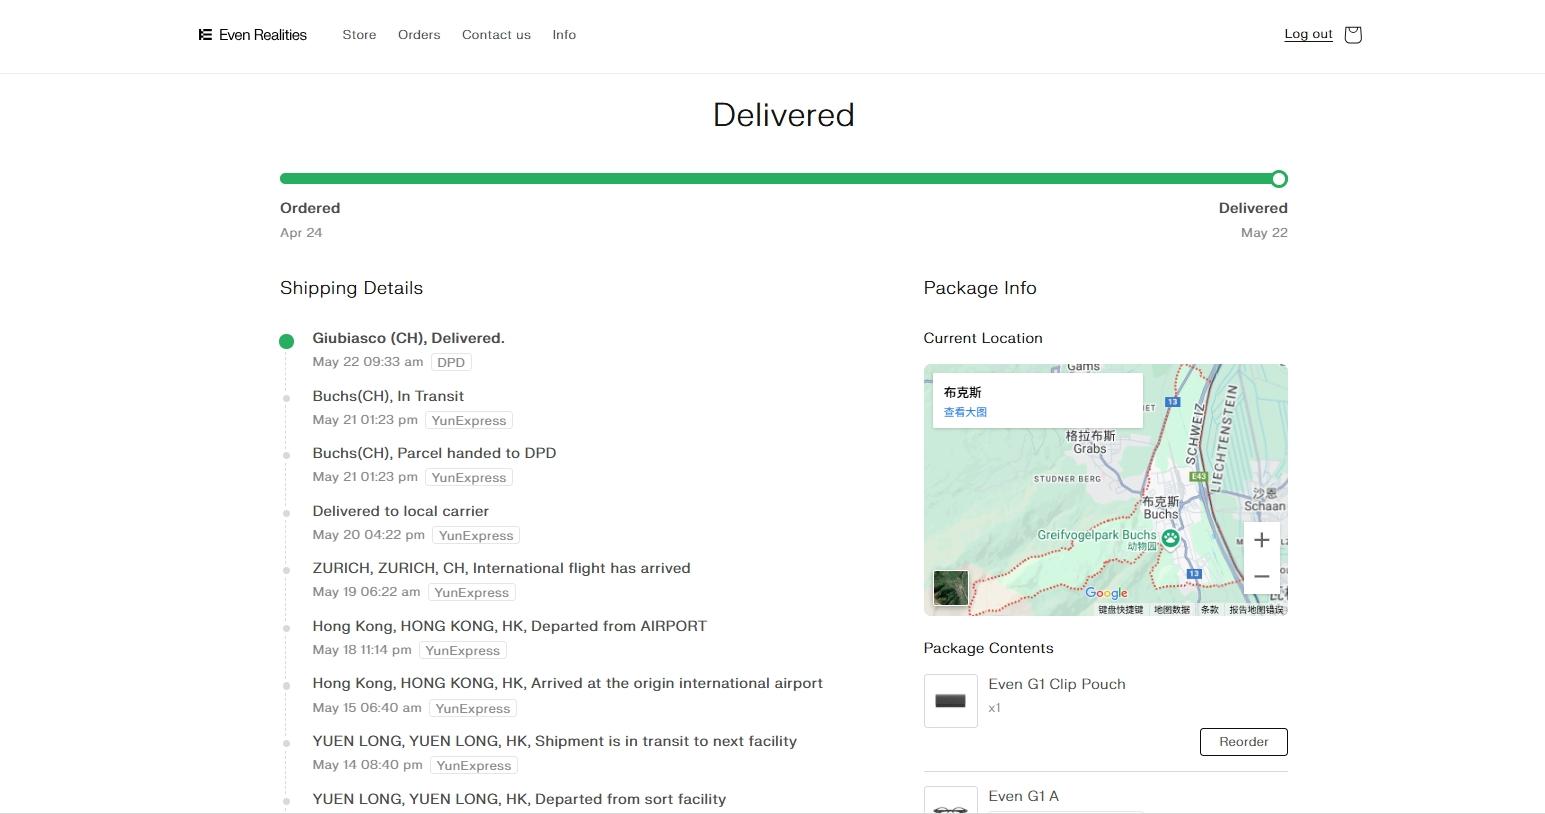
Task: Click the Greifvogelpark Buchs zoo marker
Action: 1170,538
